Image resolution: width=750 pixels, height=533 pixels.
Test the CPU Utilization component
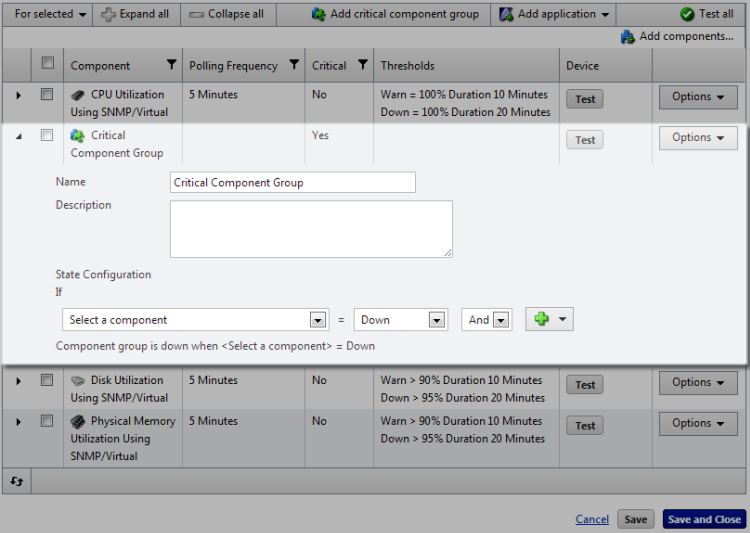pyautogui.click(x=585, y=99)
